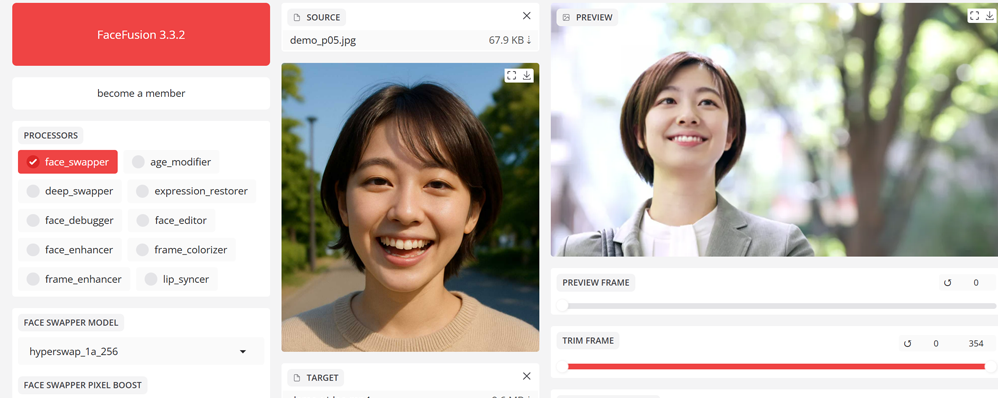The width and height of the screenshot is (998, 398).
Task: Download the source image
Action: [x=527, y=76]
